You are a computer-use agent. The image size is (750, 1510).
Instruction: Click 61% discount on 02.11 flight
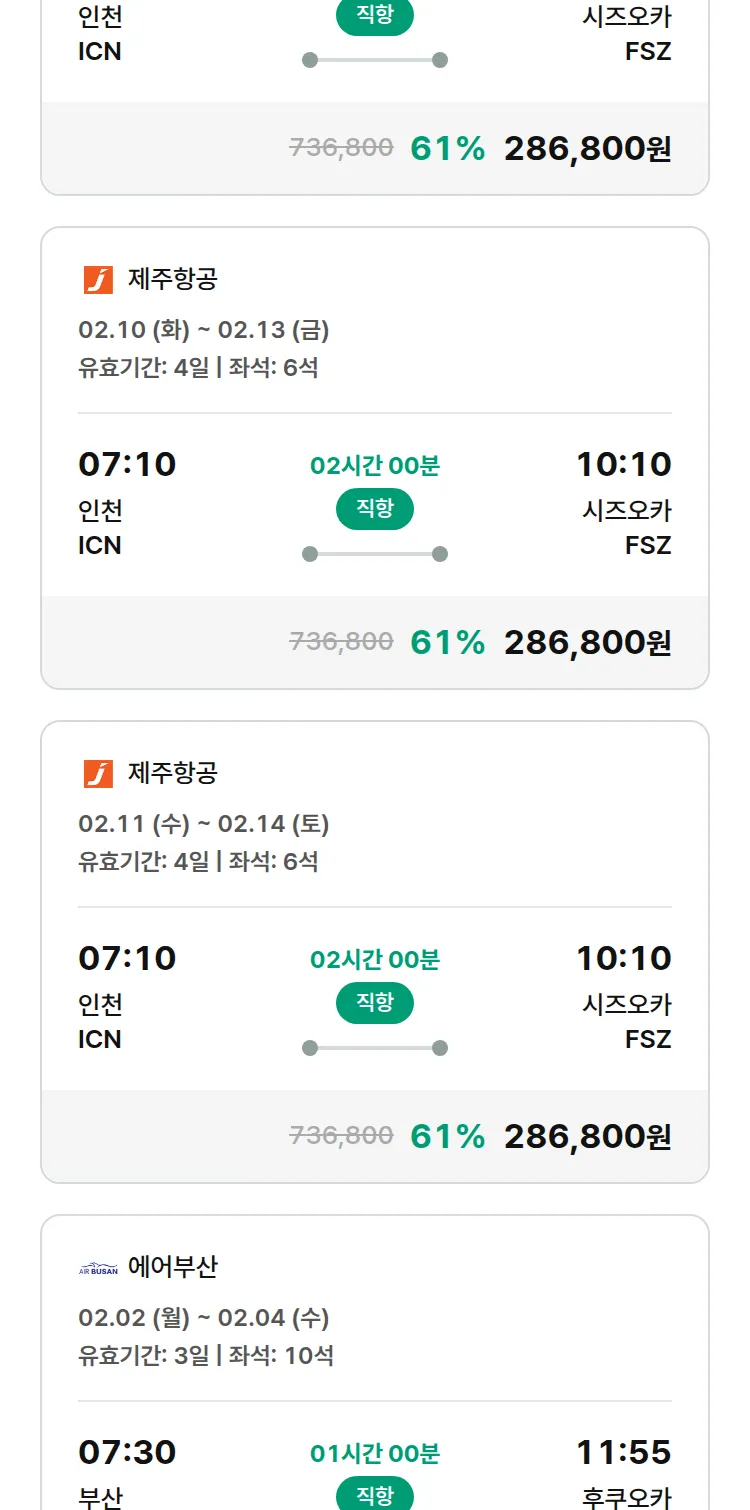(x=447, y=1136)
